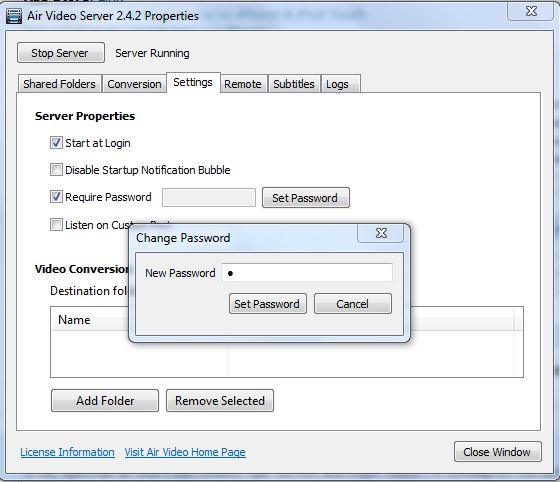Visit Air Video Home Page link
This screenshot has height=482, width=560.
[185, 452]
